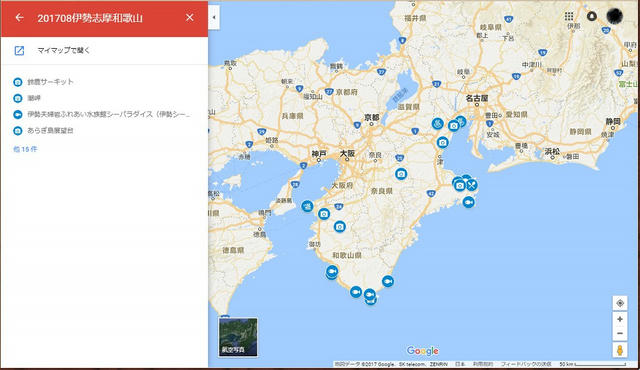Image resolution: width=640 pixels, height=370 pixels.
Task: Click the hot spring marker near 淡路島
Action: pos(307,206)
